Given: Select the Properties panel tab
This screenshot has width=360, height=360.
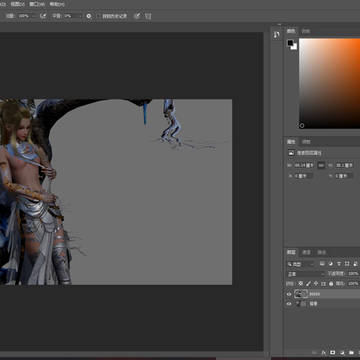Looking at the screenshot, I should coord(291,142).
